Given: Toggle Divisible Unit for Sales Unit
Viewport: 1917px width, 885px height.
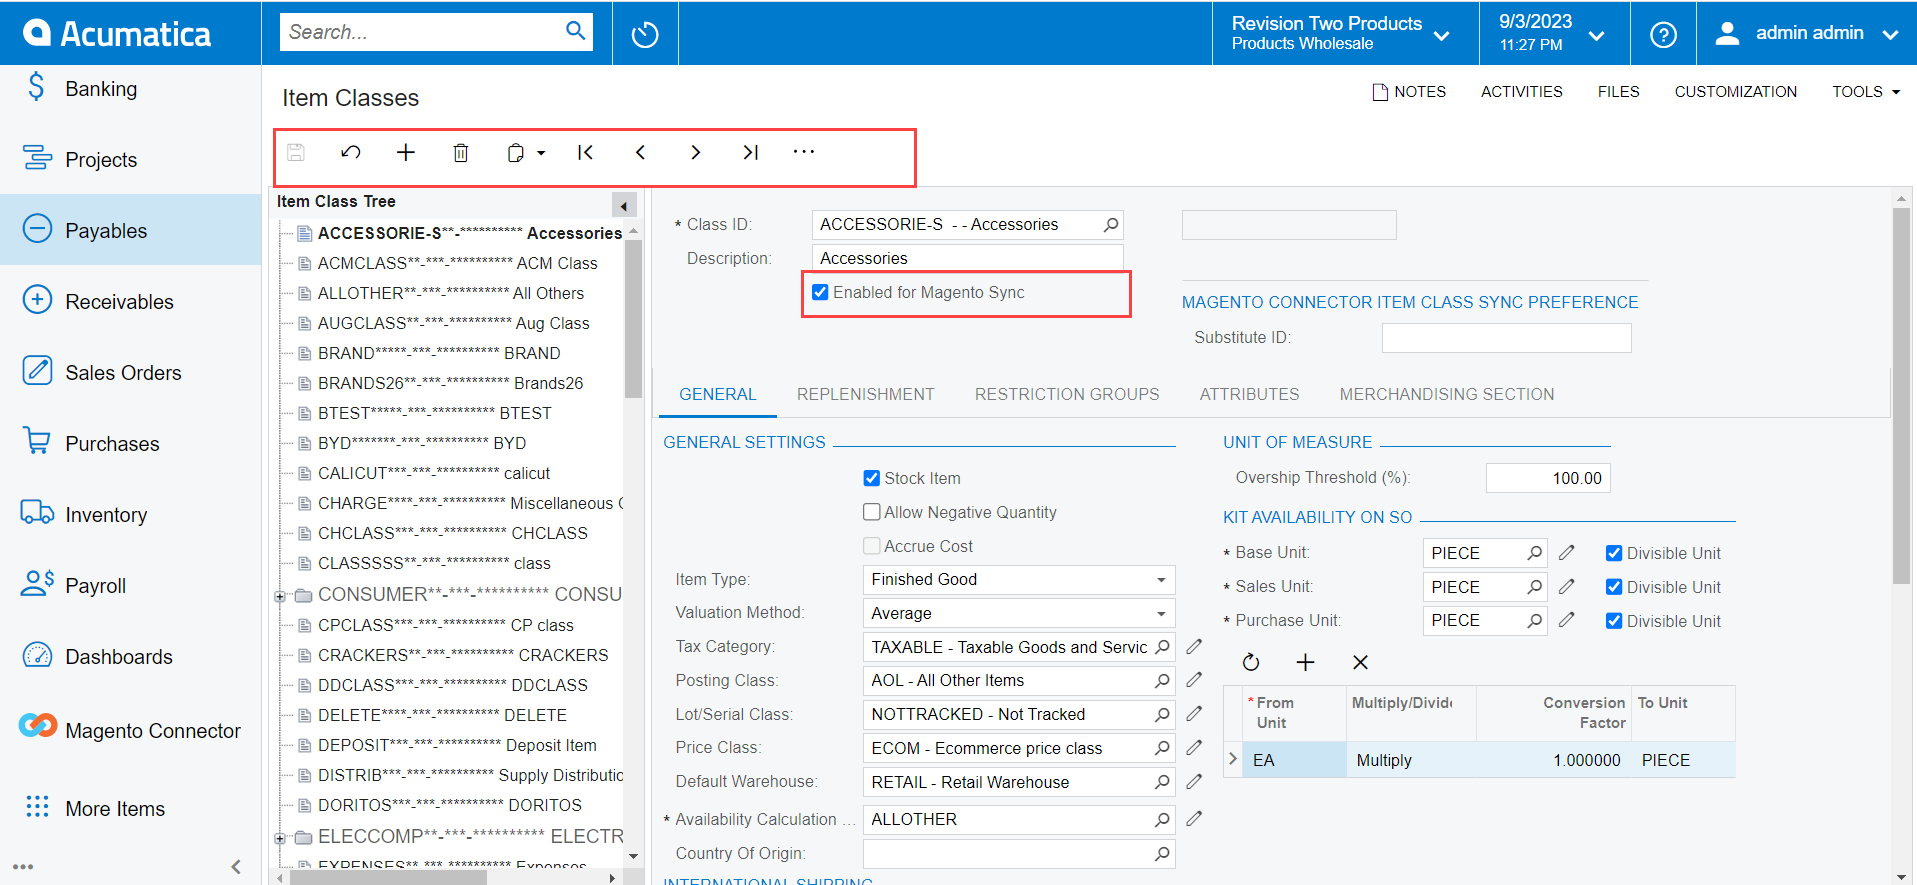Looking at the screenshot, I should pos(1614,587).
